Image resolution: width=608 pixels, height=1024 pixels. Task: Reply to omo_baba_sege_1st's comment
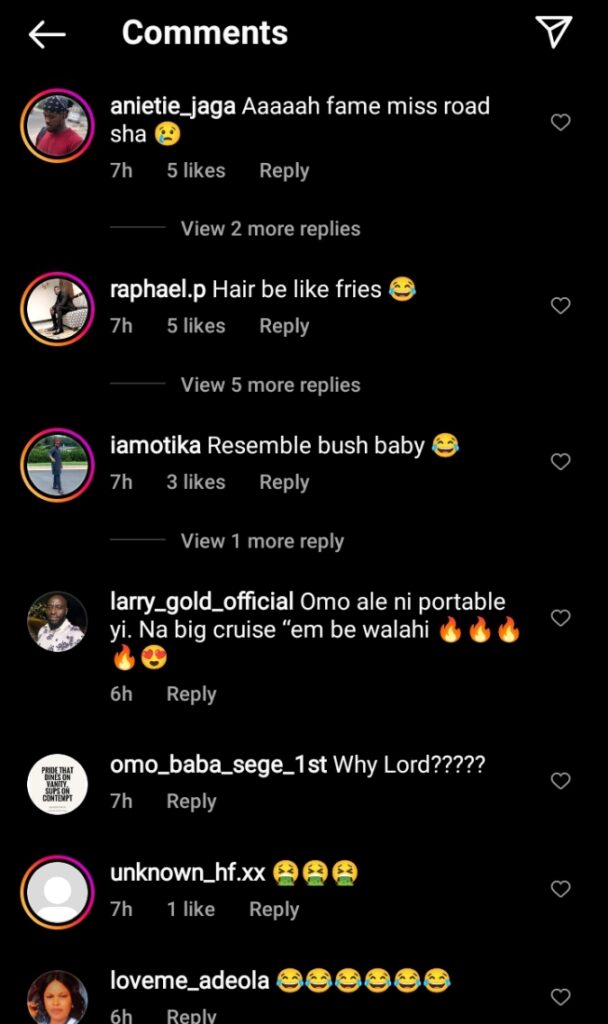pyautogui.click(x=191, y=801)
